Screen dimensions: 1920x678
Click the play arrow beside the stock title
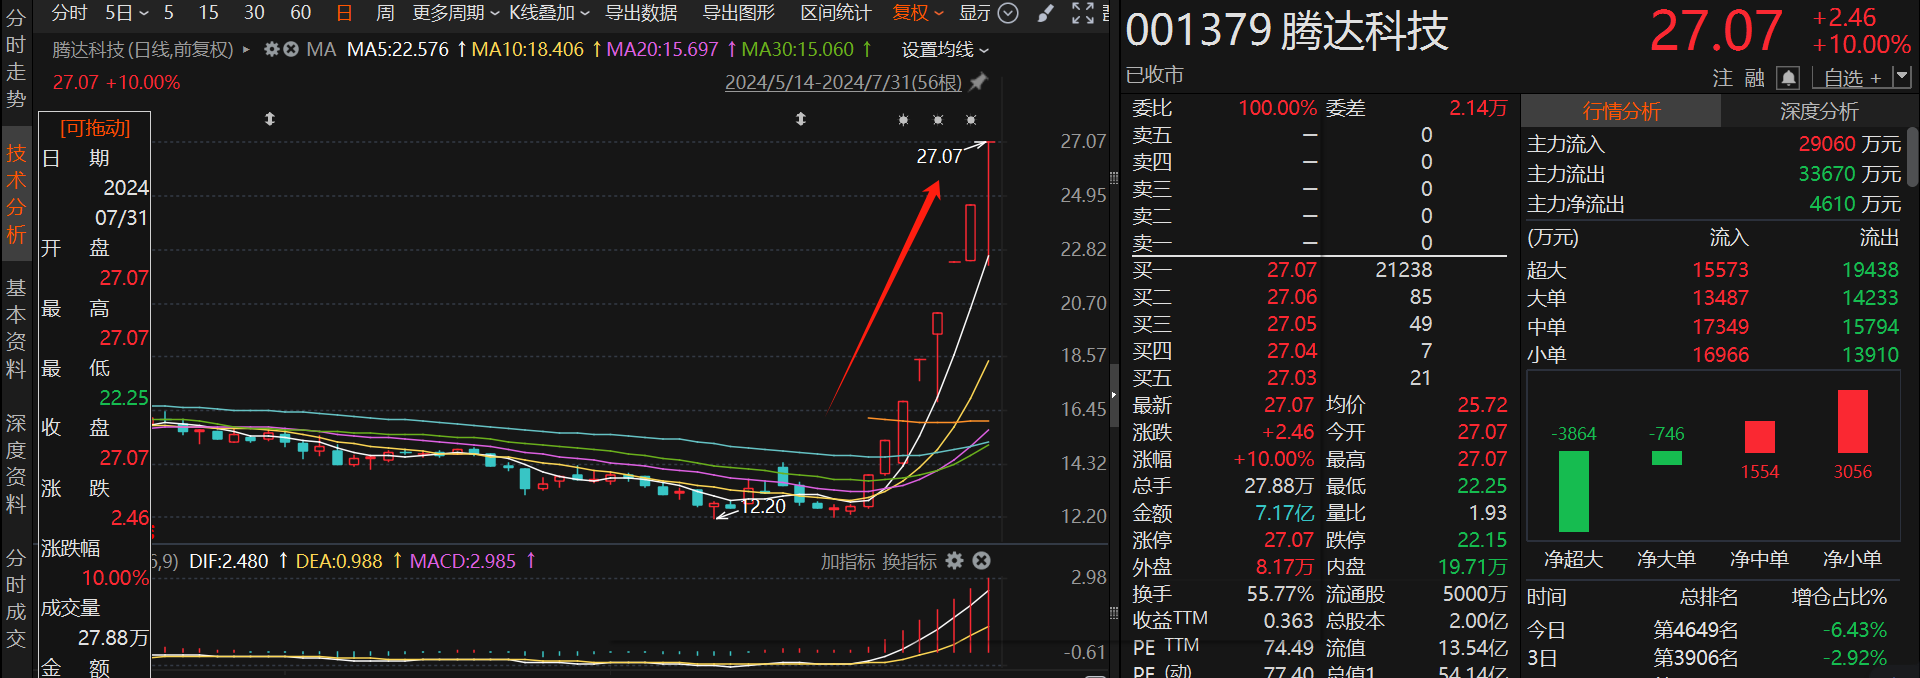pos(246,49)
